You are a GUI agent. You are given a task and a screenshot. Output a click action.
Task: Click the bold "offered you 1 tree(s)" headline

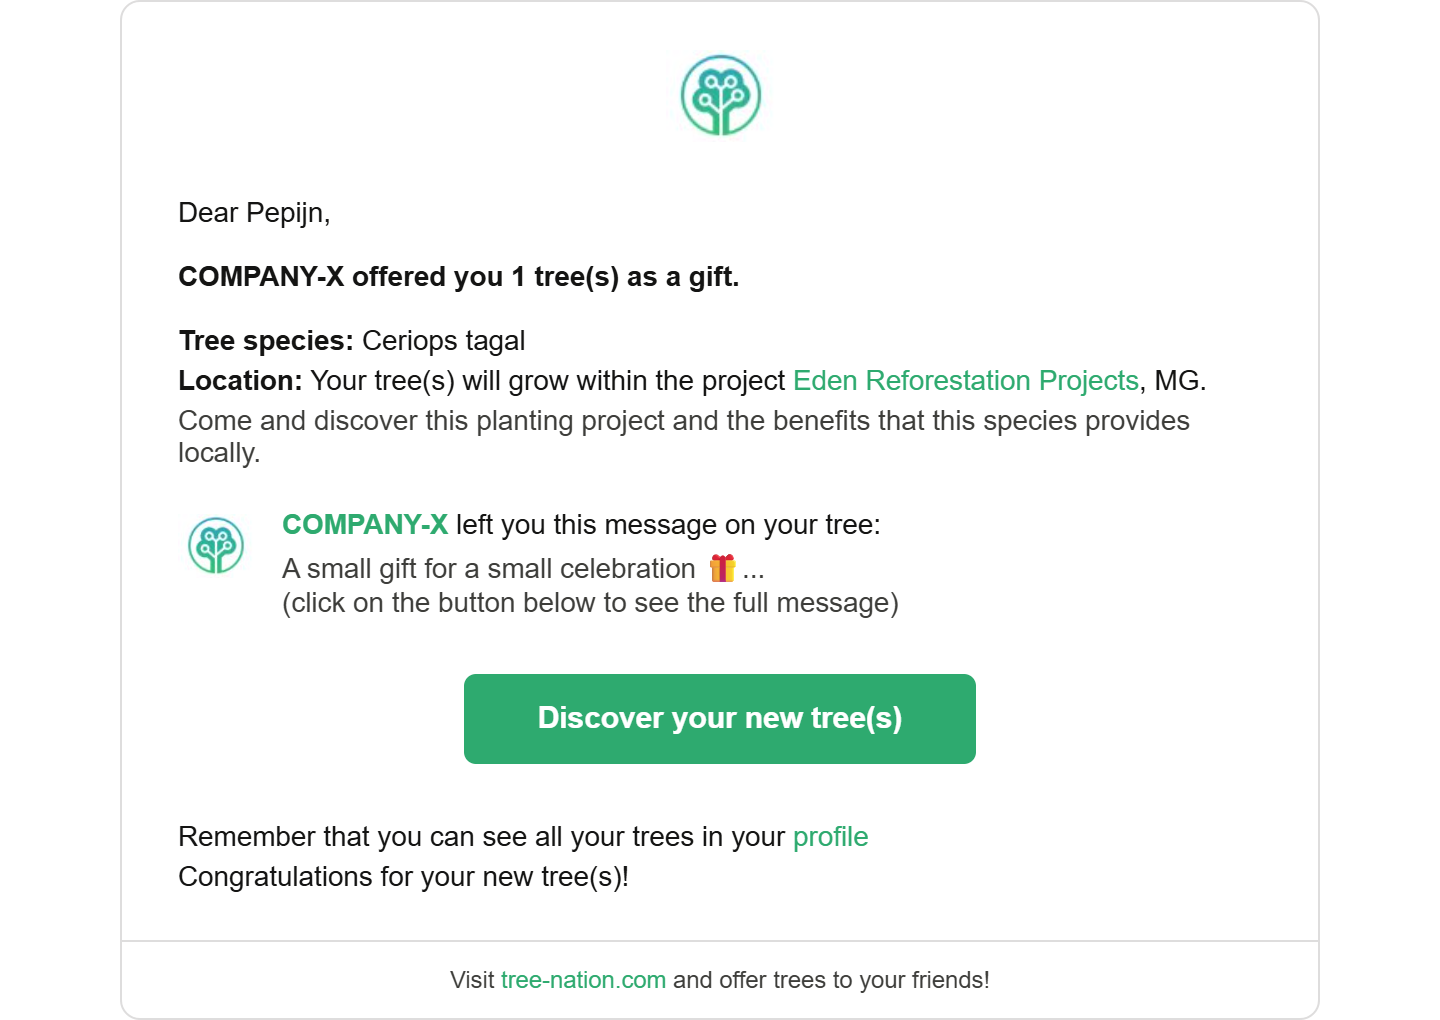pyautogui.click(x=458, y=277)
